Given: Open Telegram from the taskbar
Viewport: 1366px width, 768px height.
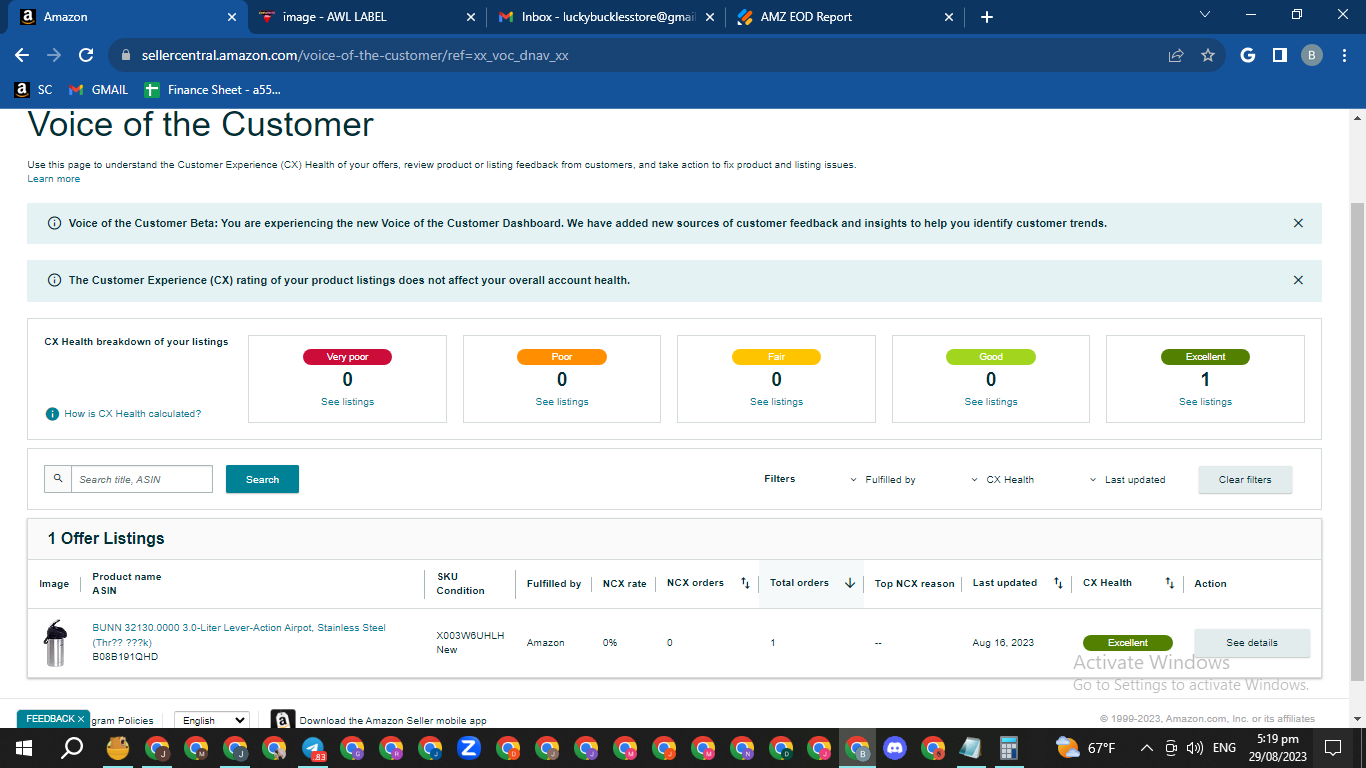Looking at the screenshot, I should coord(313,748).
